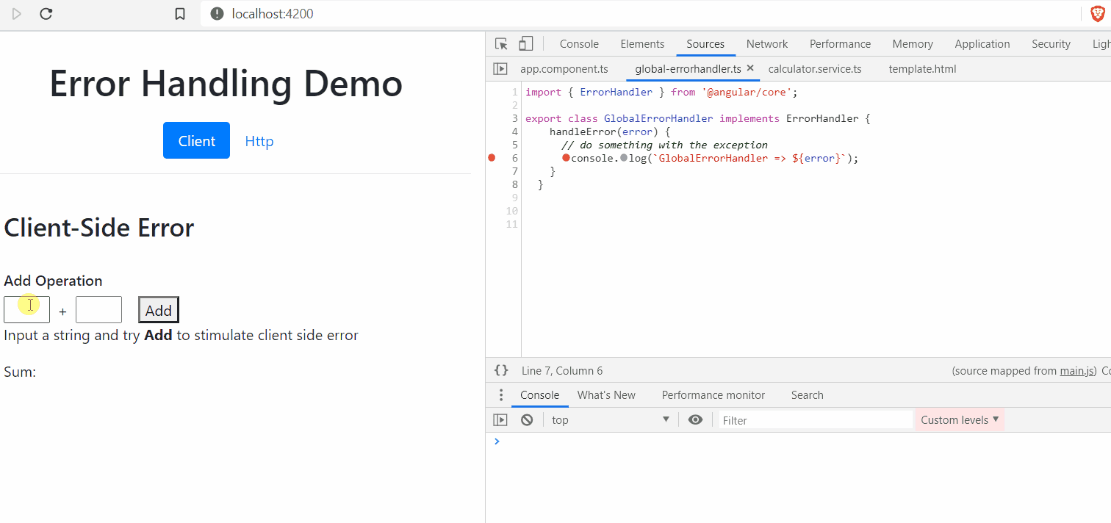Click the pretty-print curly braces icon
Viewport: 1111px width, 523px height.
(x=501, y=371)
